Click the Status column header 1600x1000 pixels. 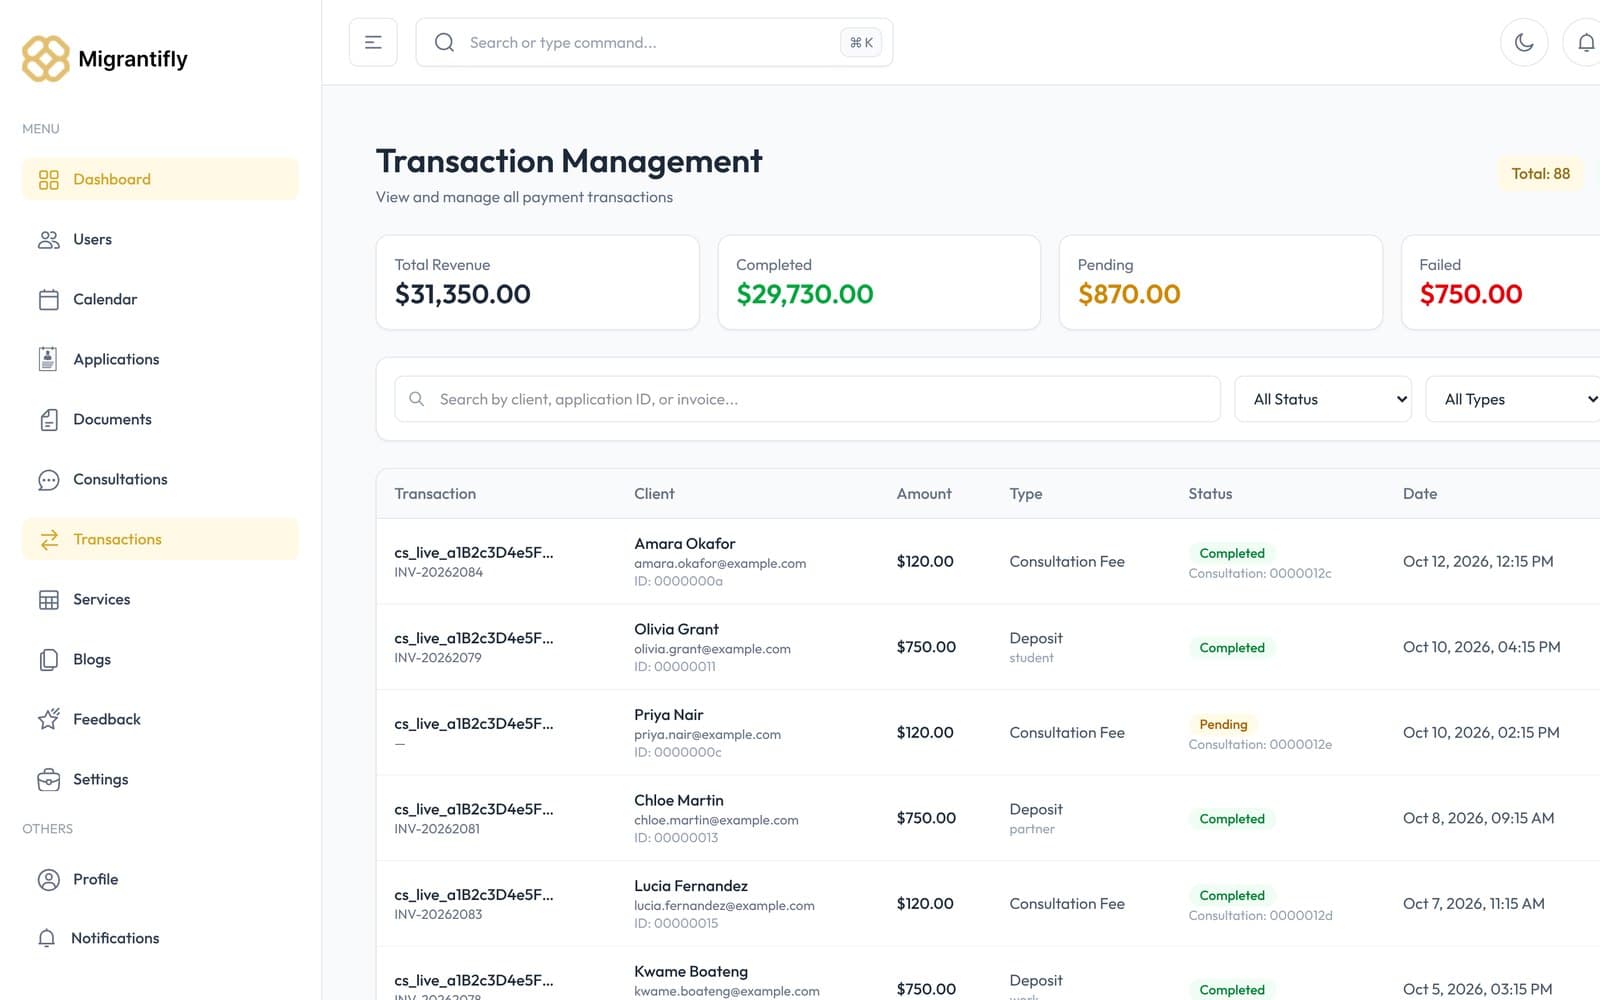pos(1210,493)
